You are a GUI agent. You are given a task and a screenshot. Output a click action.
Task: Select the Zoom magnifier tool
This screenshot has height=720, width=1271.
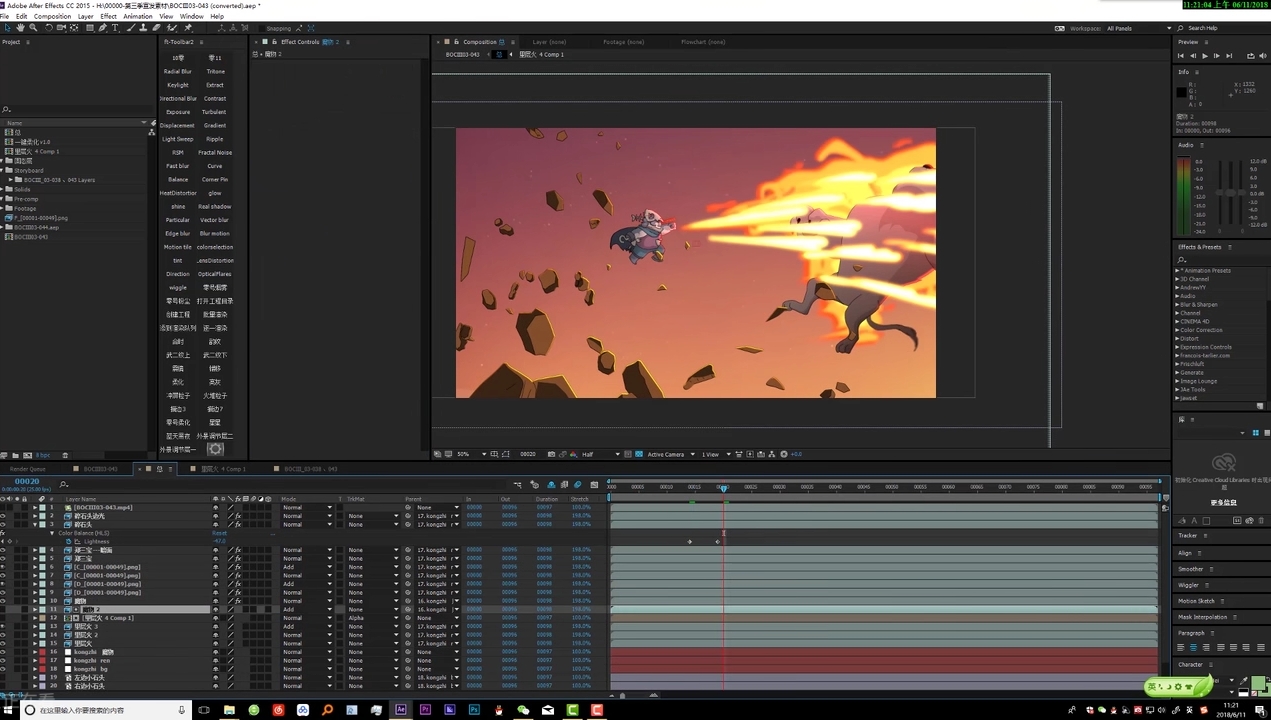33,28
